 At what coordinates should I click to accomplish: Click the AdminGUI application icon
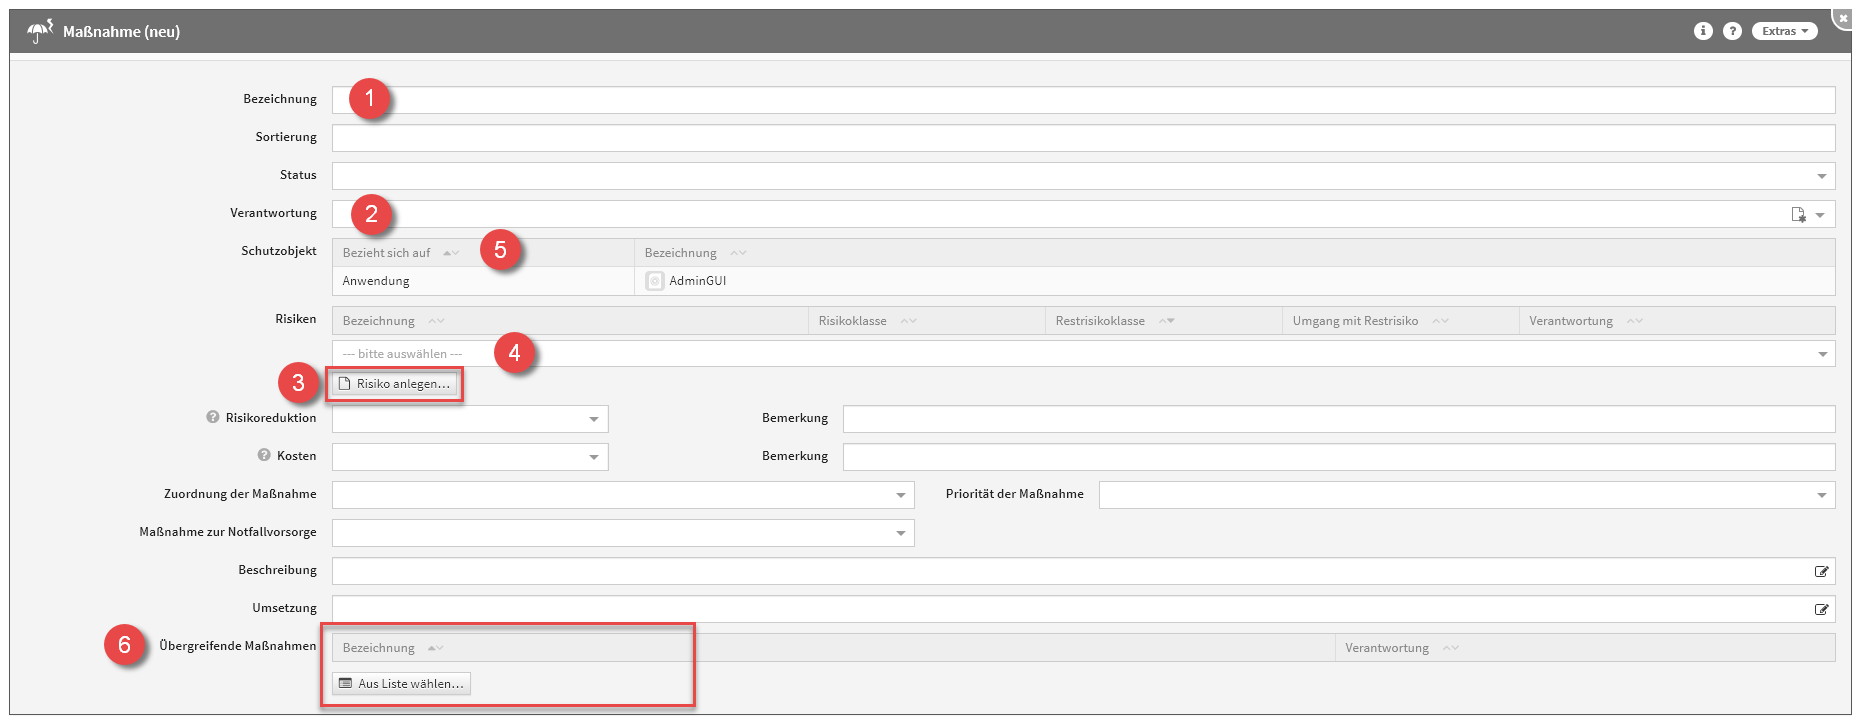[655, 281]
